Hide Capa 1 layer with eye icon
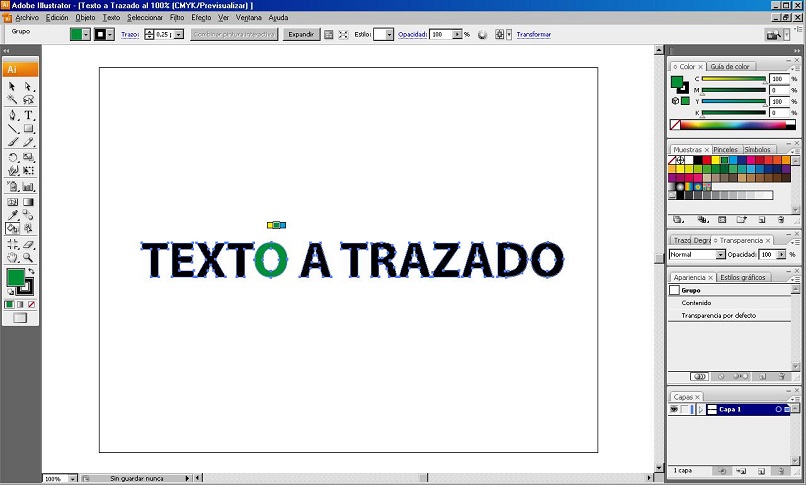This screenshot has height=485, width=806. [674, 409]
